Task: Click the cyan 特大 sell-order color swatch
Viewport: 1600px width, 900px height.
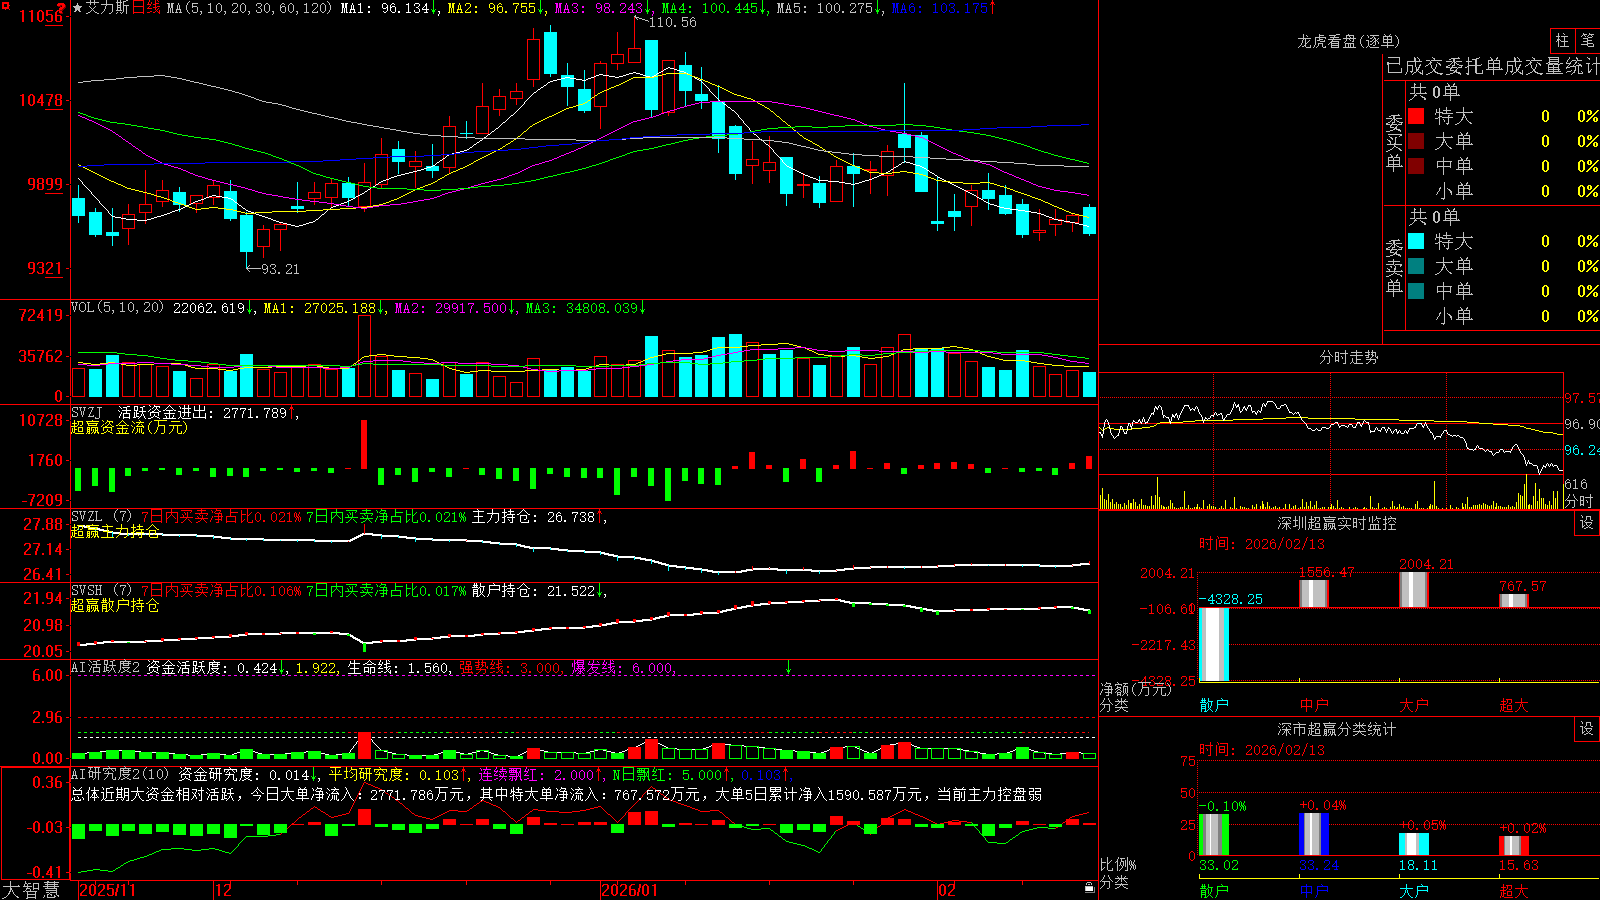Action: click(1416, 241)
